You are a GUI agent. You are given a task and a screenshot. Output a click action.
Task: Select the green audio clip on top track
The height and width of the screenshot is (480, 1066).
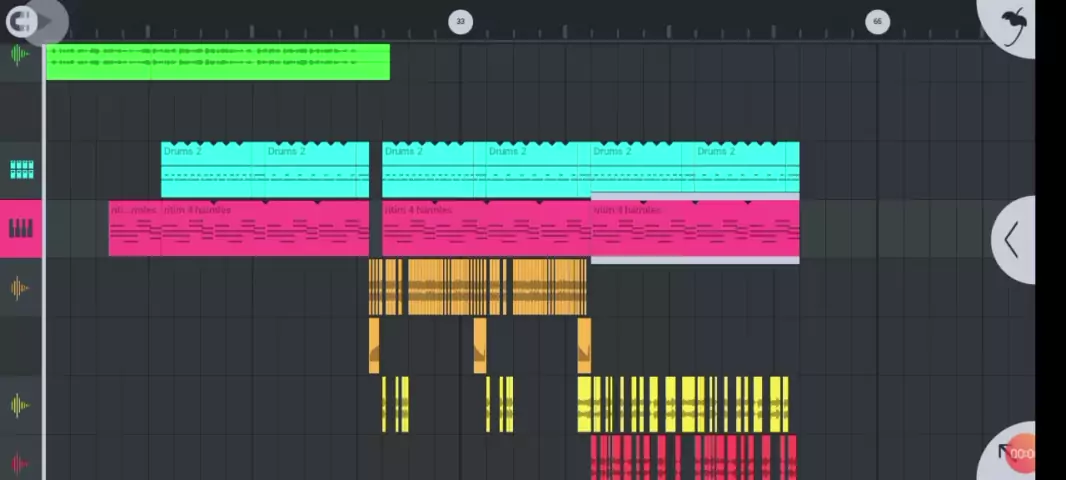click(217, 62)
